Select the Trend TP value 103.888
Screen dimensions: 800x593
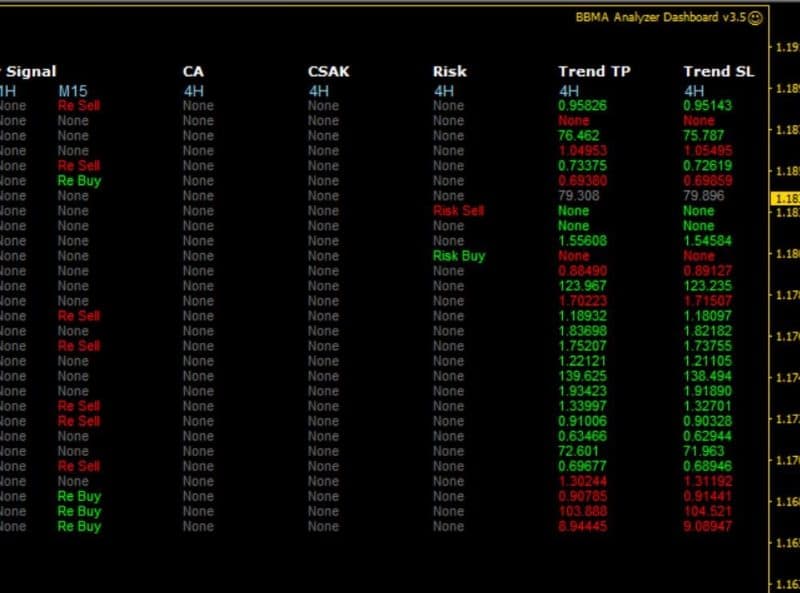[x=581, y=511]
